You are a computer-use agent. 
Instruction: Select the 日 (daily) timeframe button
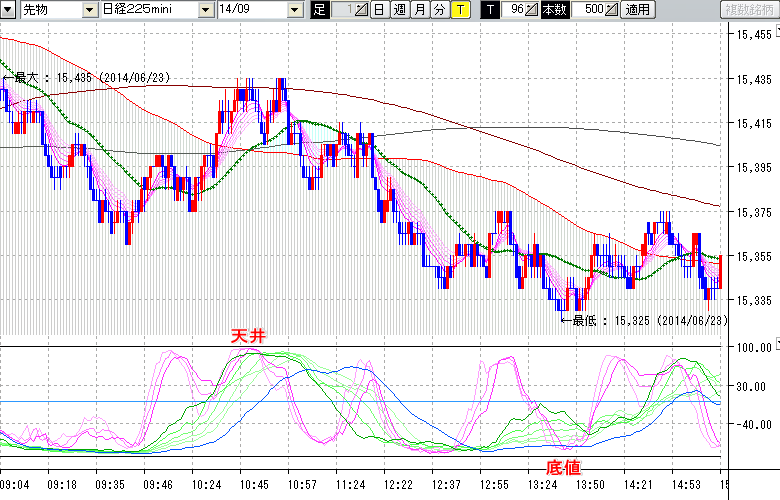(379, 10)
